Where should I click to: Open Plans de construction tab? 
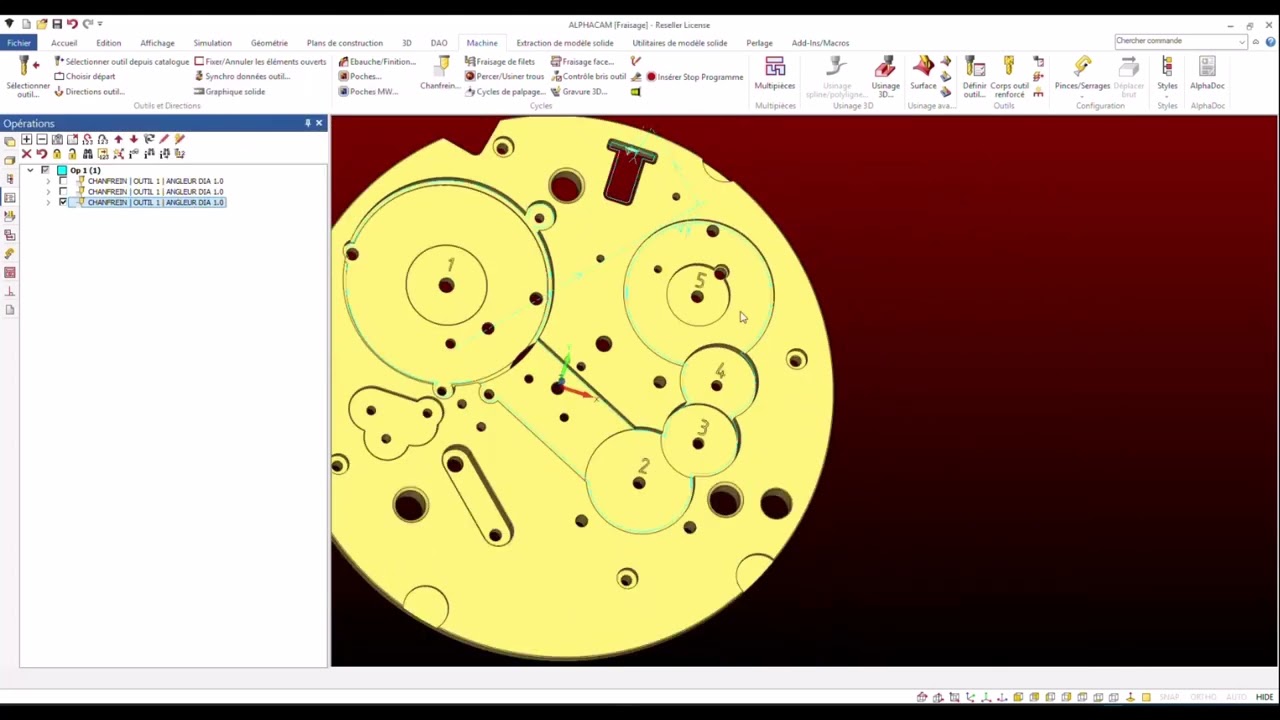tap(345, 43)
